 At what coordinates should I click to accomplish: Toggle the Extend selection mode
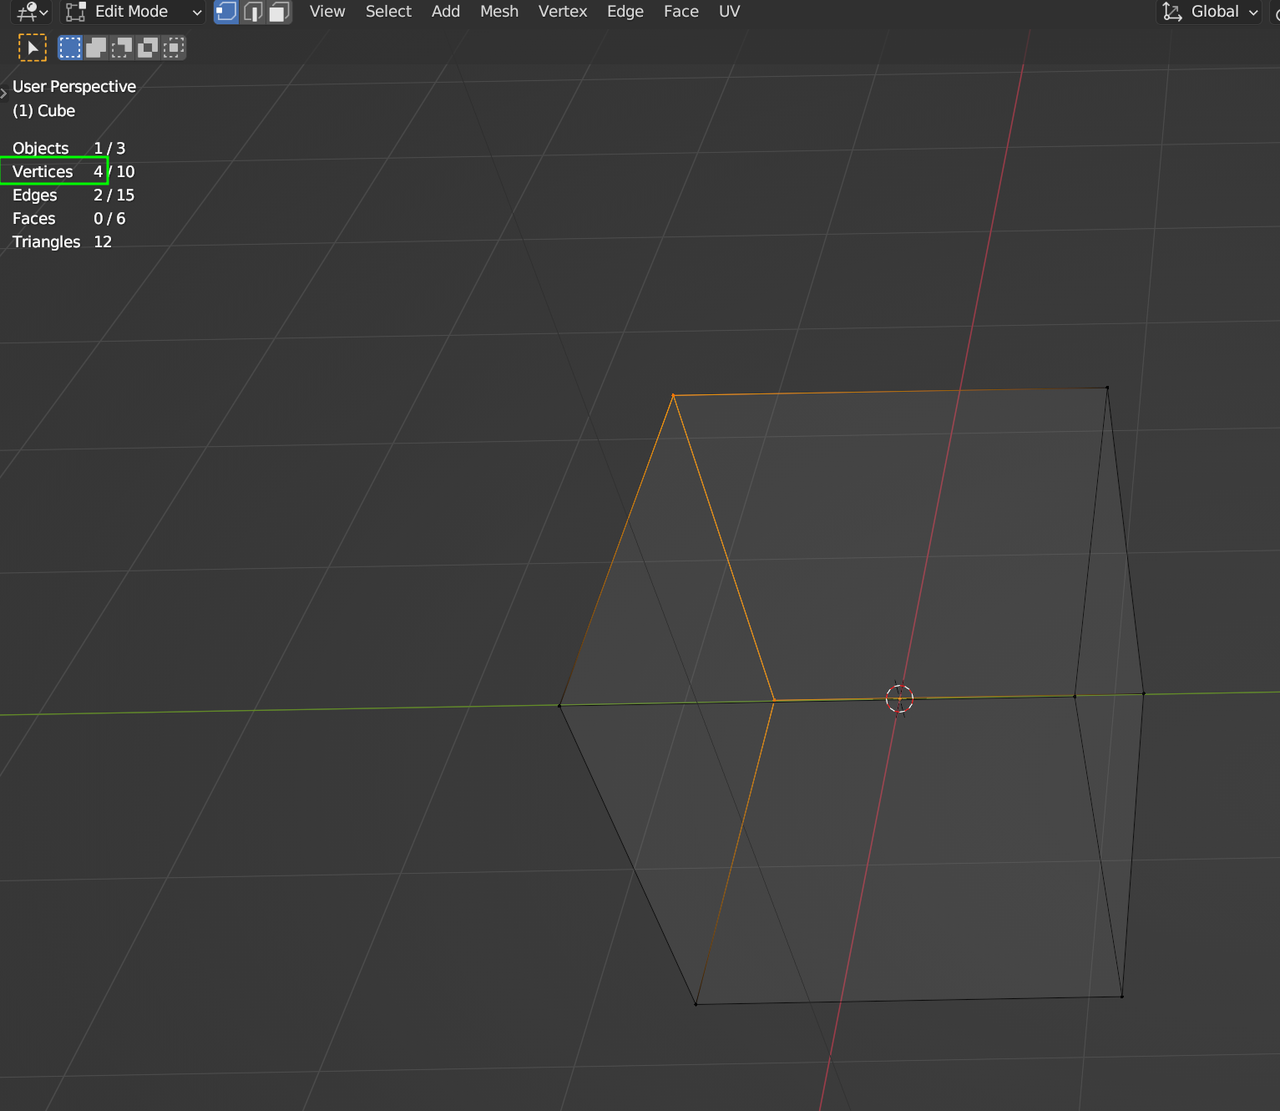[x=95, y=47]
